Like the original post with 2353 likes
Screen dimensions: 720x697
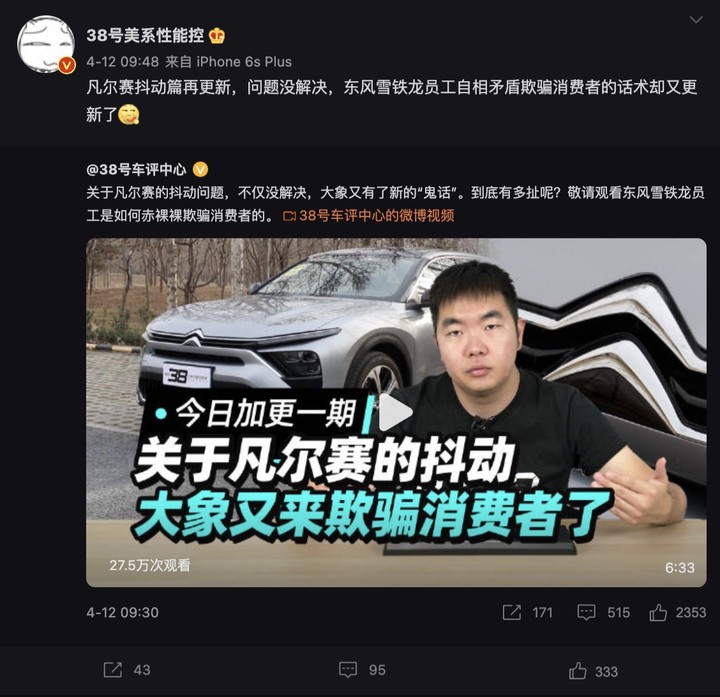(x=677, y=613)
